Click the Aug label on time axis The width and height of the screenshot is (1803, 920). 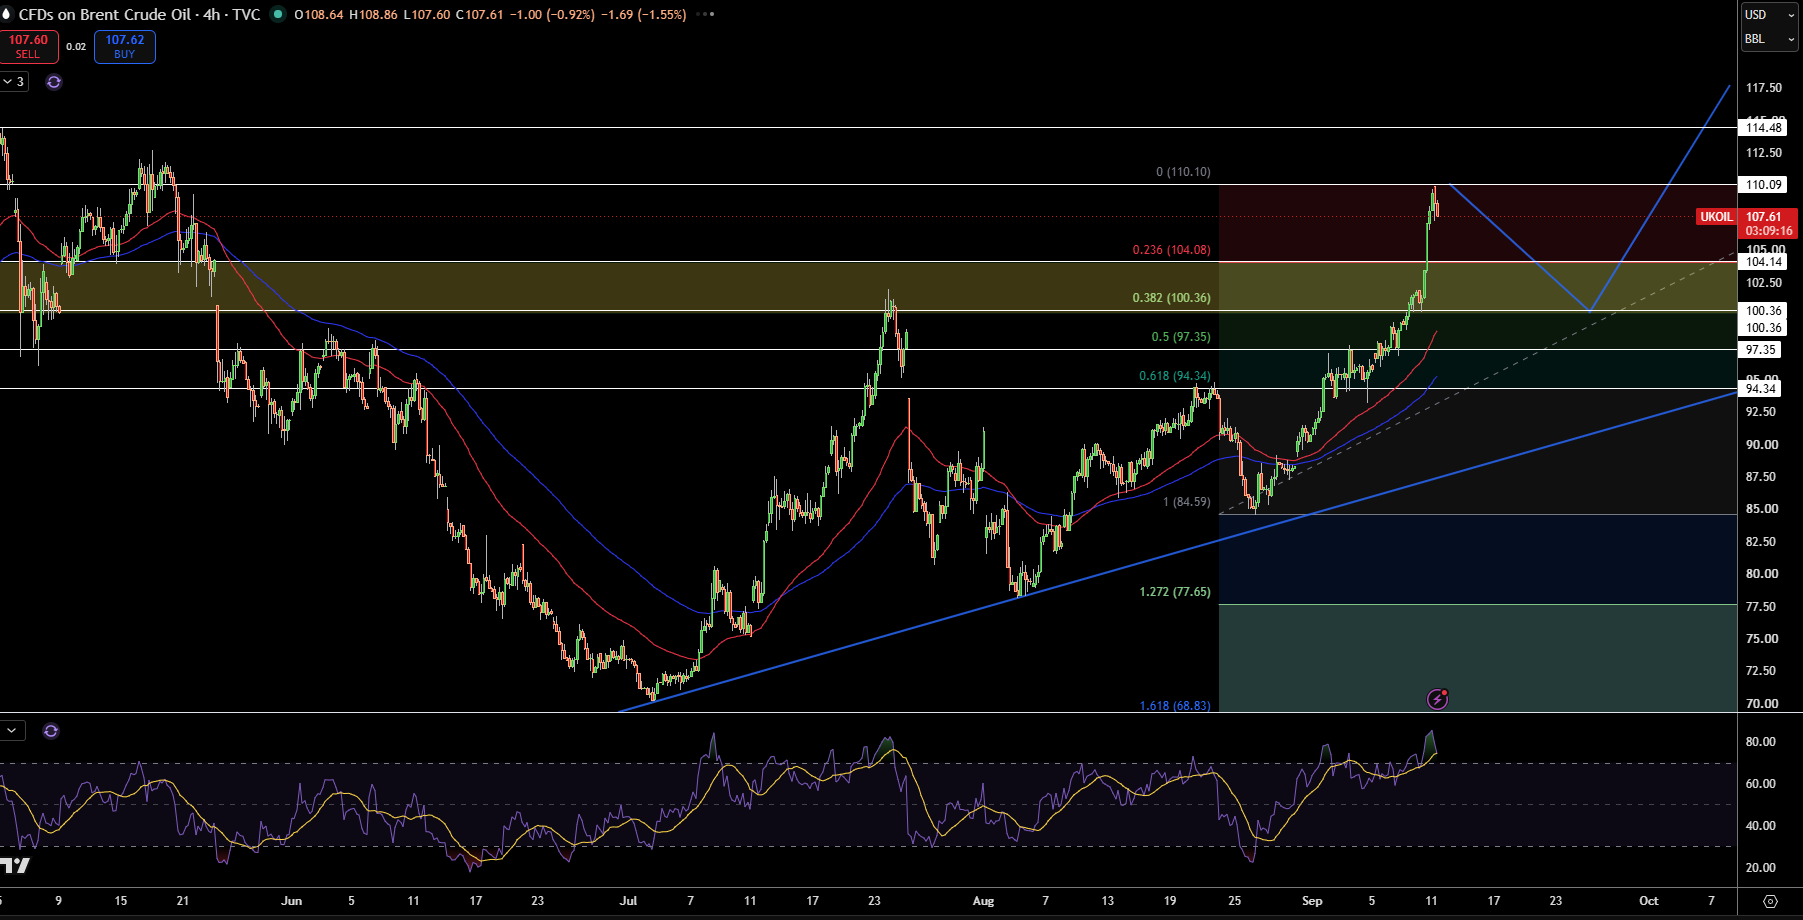[983, 901]
